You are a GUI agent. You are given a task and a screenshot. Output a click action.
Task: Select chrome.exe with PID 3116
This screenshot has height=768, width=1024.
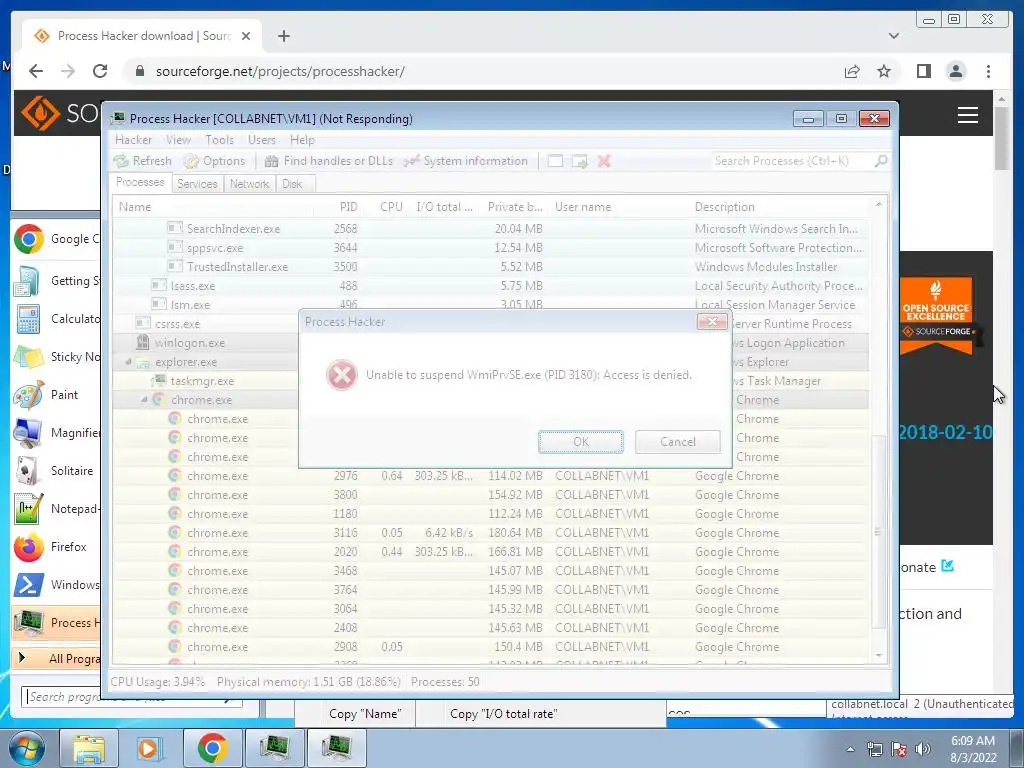490,533
